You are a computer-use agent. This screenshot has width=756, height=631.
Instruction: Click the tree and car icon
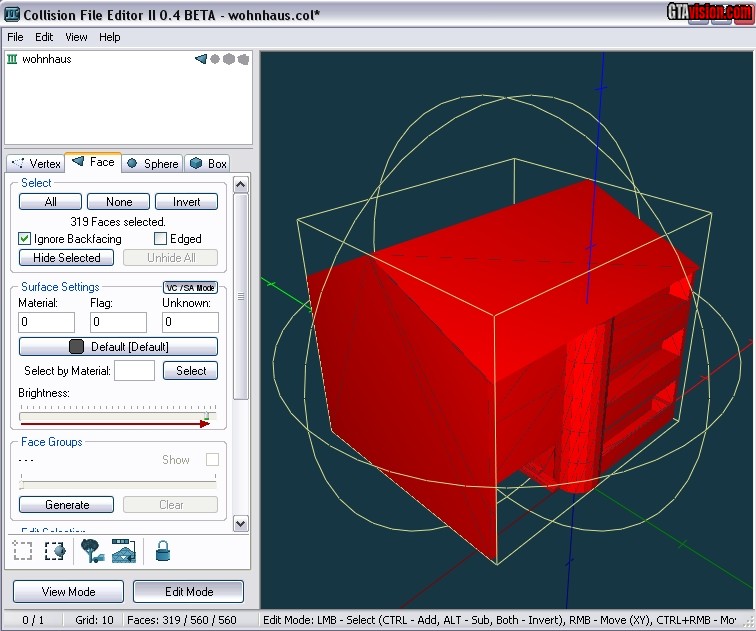[93, 550]
